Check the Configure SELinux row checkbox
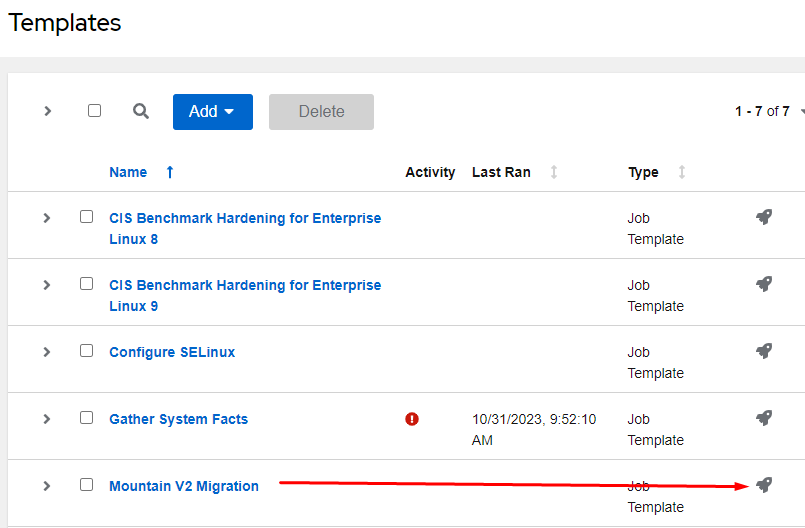The image size is (805, 528). 86,351
